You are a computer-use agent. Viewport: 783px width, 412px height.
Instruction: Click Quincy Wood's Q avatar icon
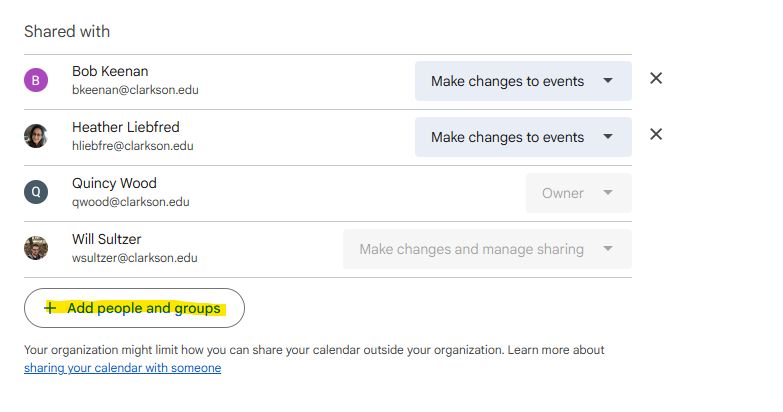tap(36, 192)
